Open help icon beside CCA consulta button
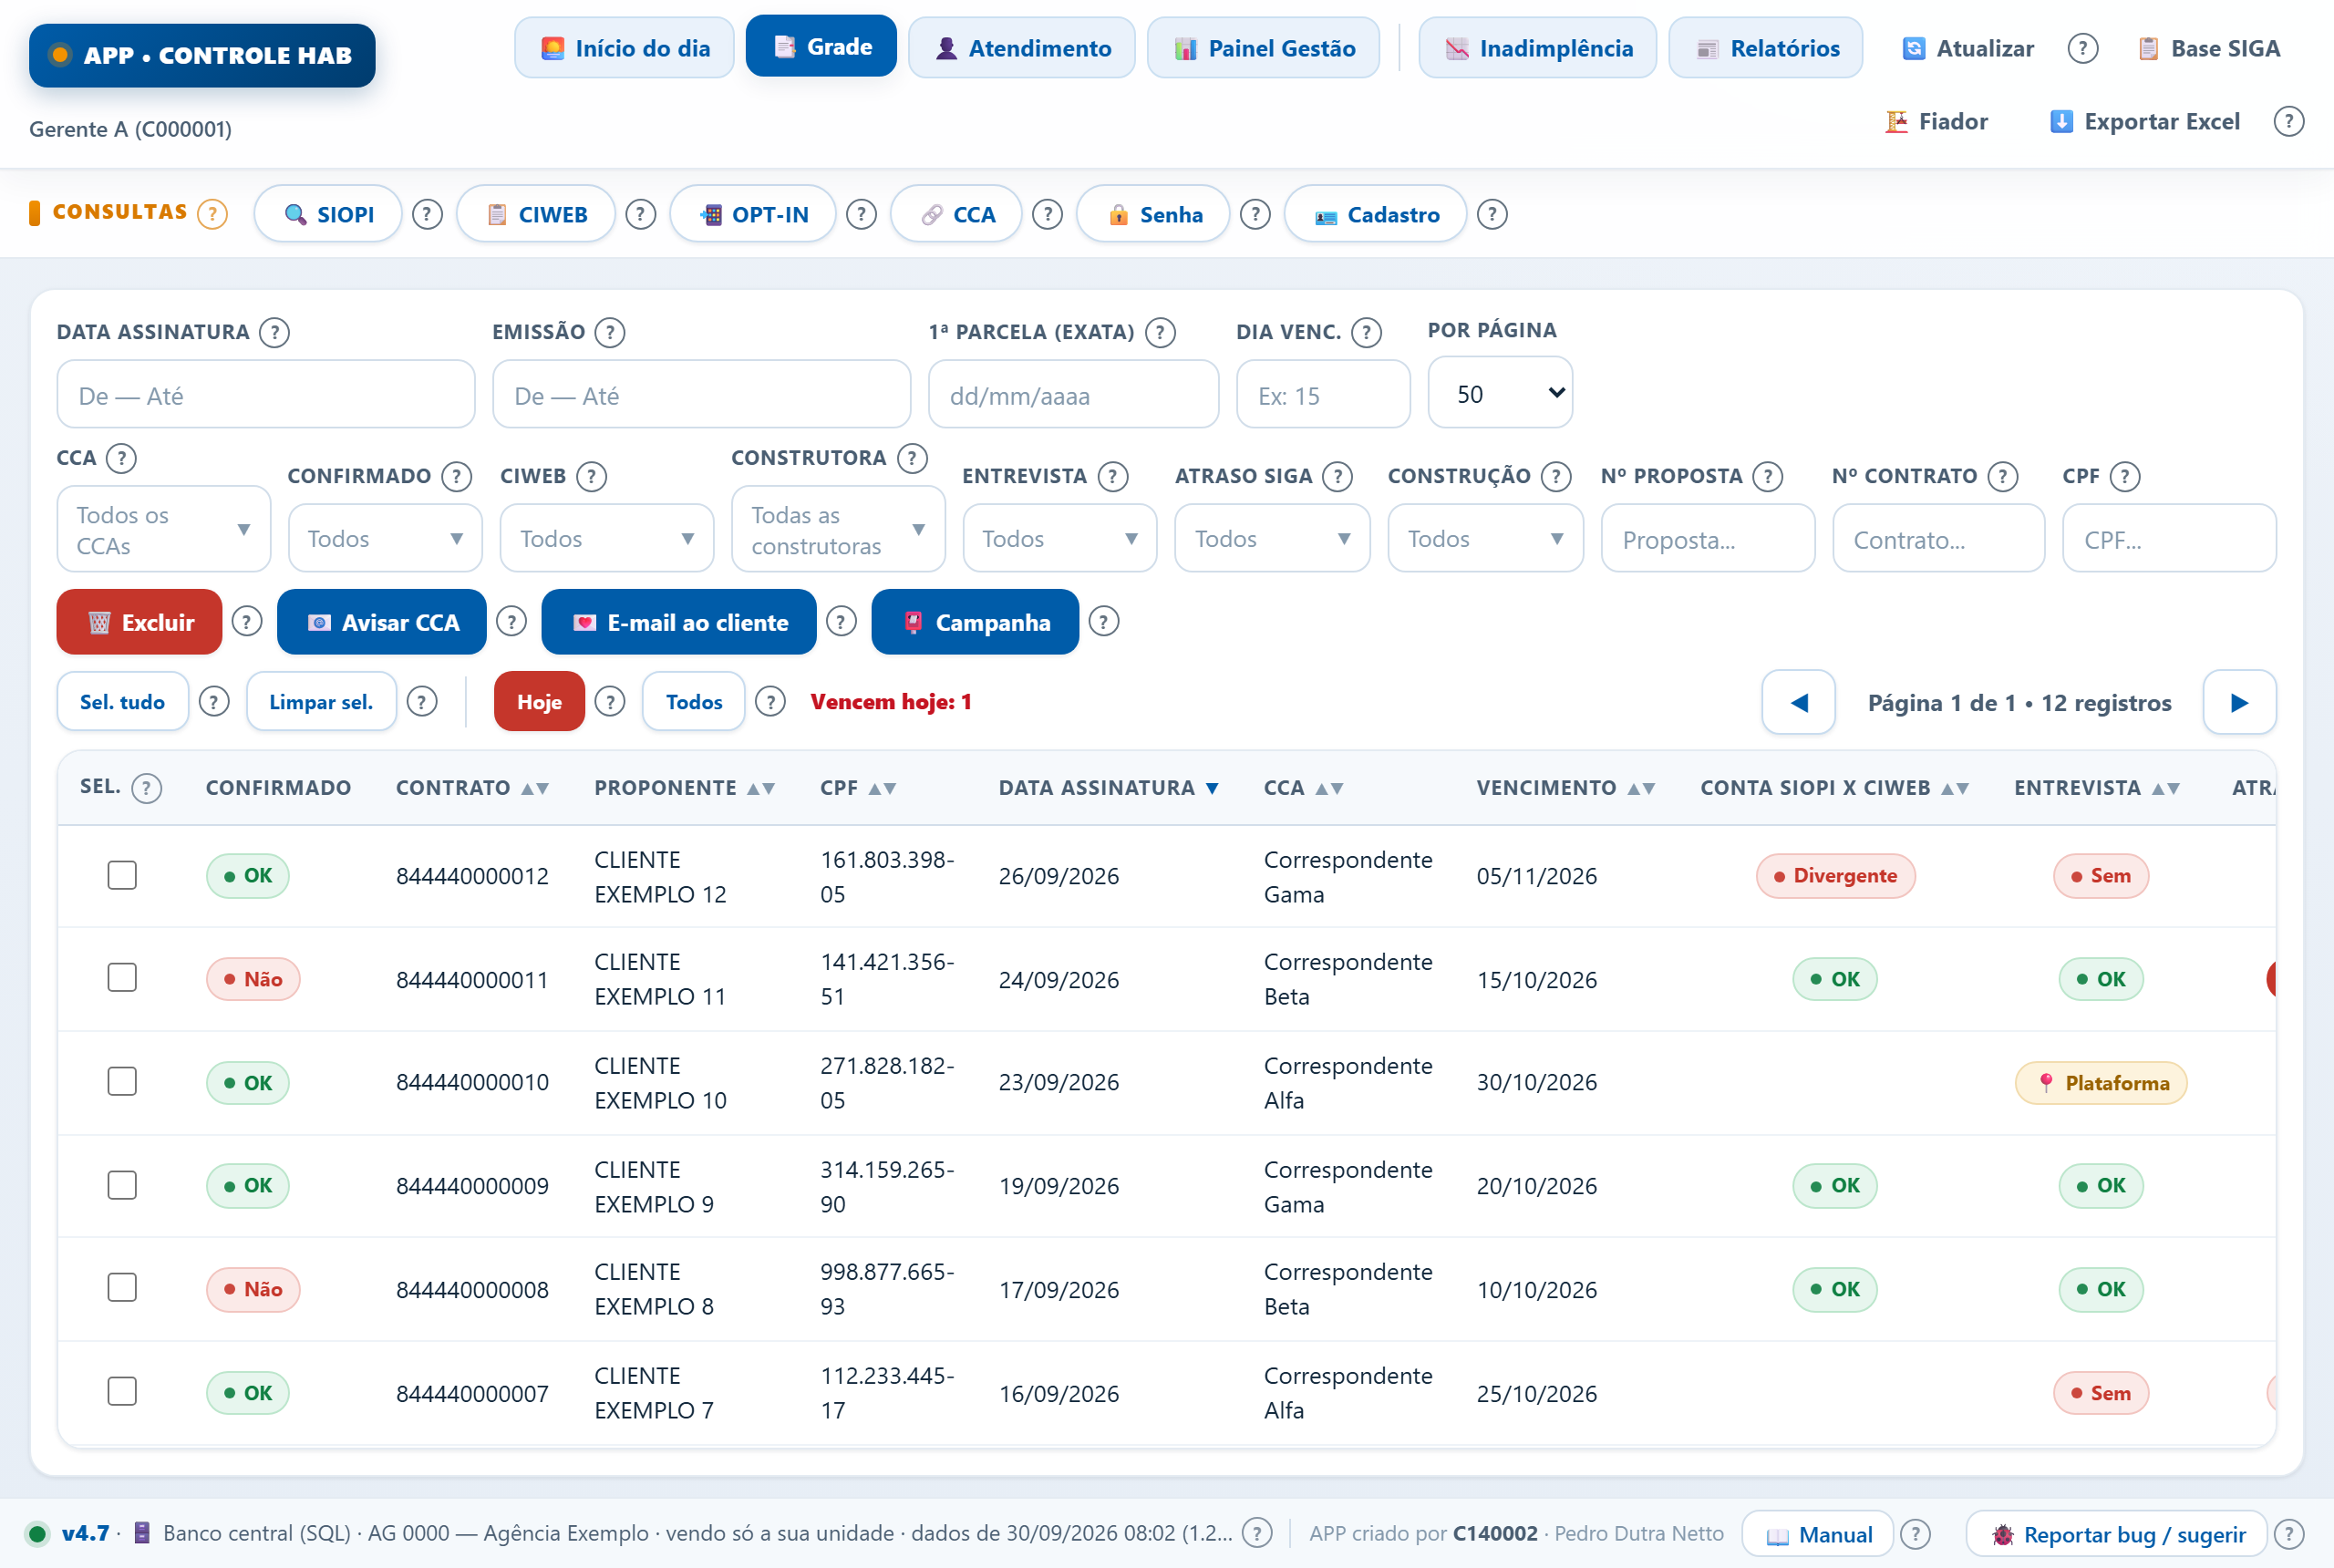The image size is (2334, 1568). [1047, 214]
